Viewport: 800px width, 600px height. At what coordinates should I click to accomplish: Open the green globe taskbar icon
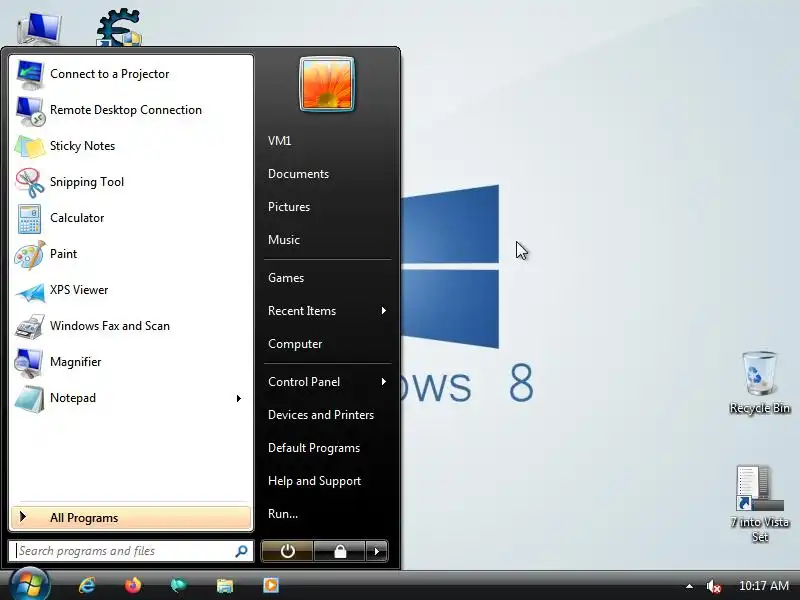point(179,585)
